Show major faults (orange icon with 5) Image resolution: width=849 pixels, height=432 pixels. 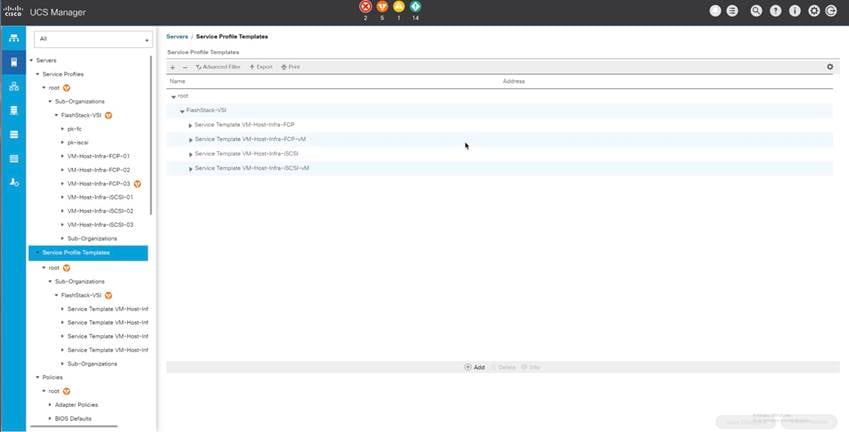coord(382,7)
